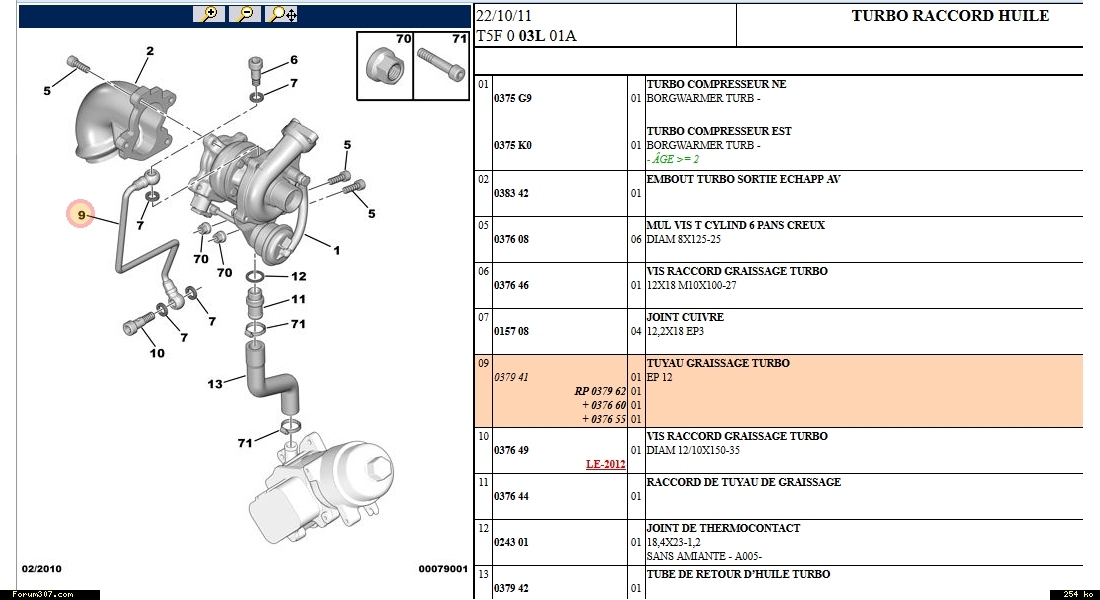This screenshot has height=600, width=1100.
Task: Activate the zoom-and-pan magnifier tool
Action: click(283, 14)
